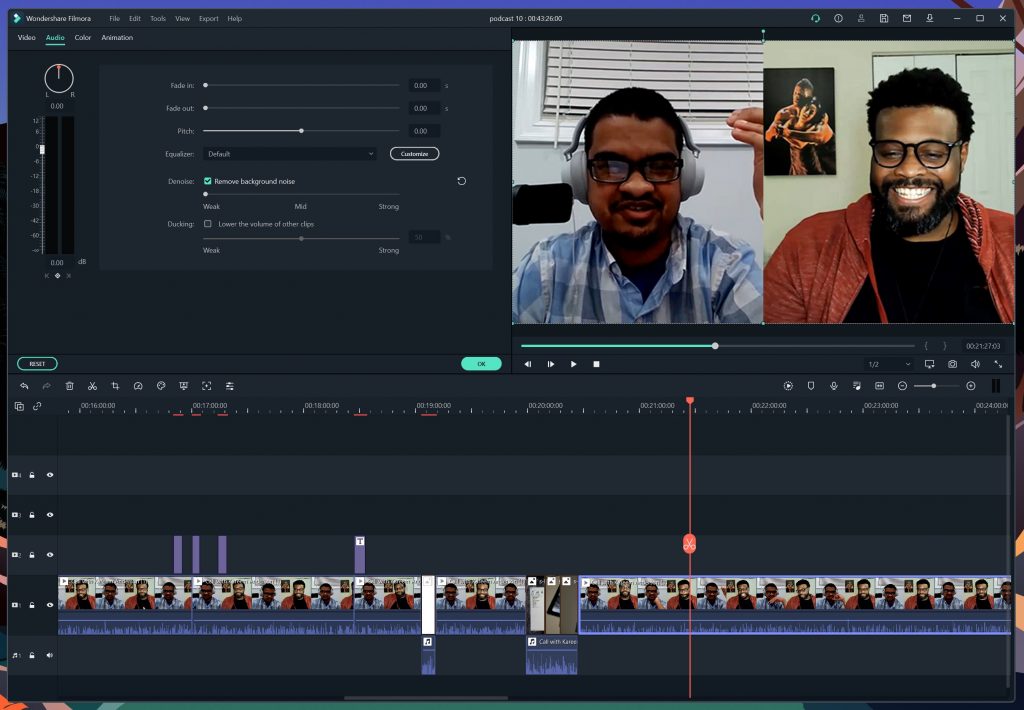Toggle the Auto Link chain icon
The width and height of the screenshot is (1024, 710).
(x=37, y=406)
